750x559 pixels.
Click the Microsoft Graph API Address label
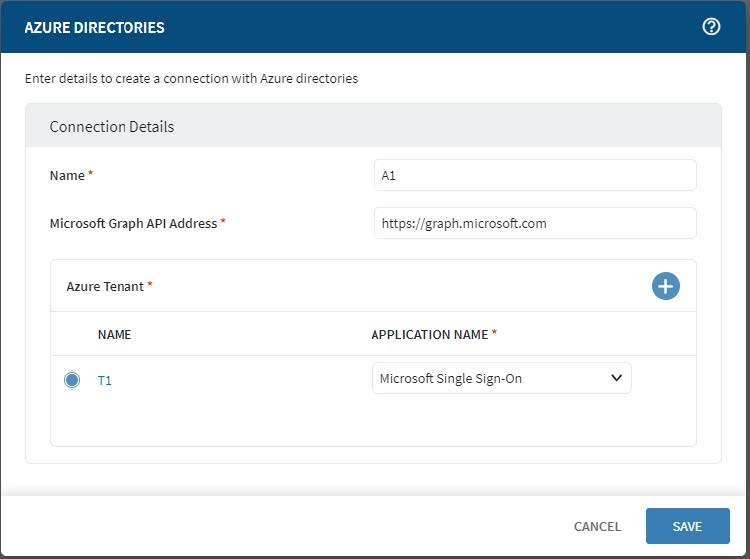click(133, 223)
